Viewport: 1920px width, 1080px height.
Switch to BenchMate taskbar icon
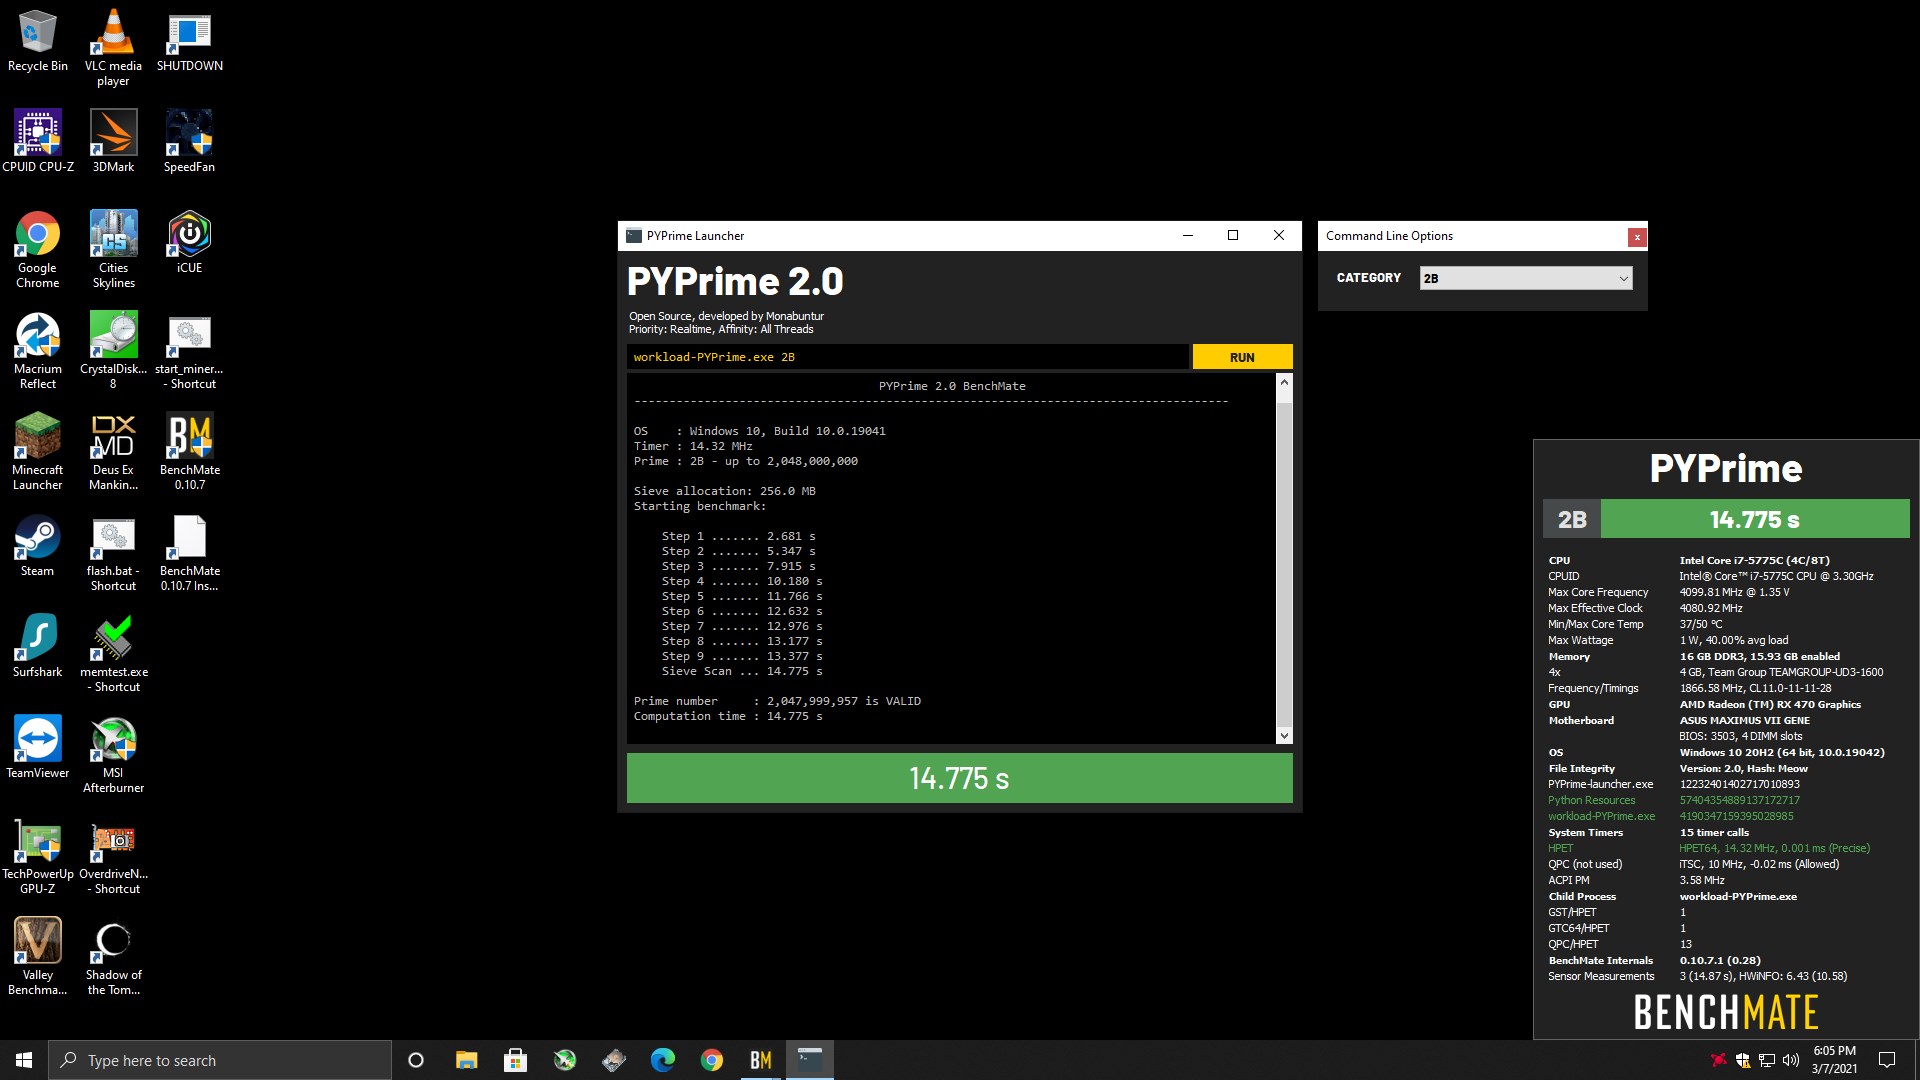tap(760, 1060)
